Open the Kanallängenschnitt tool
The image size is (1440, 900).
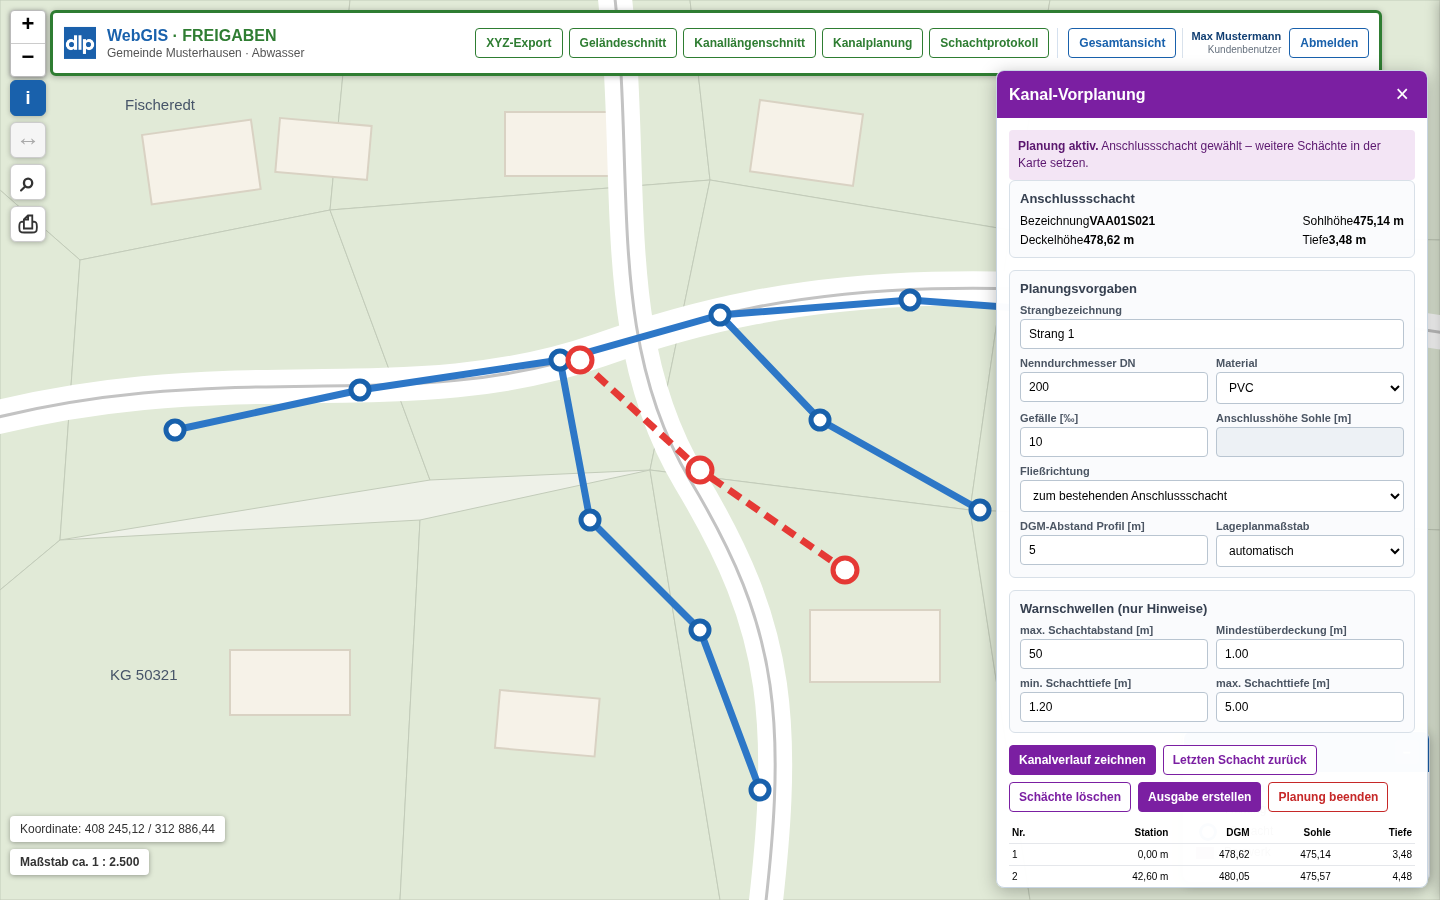[x=749, y=43]
